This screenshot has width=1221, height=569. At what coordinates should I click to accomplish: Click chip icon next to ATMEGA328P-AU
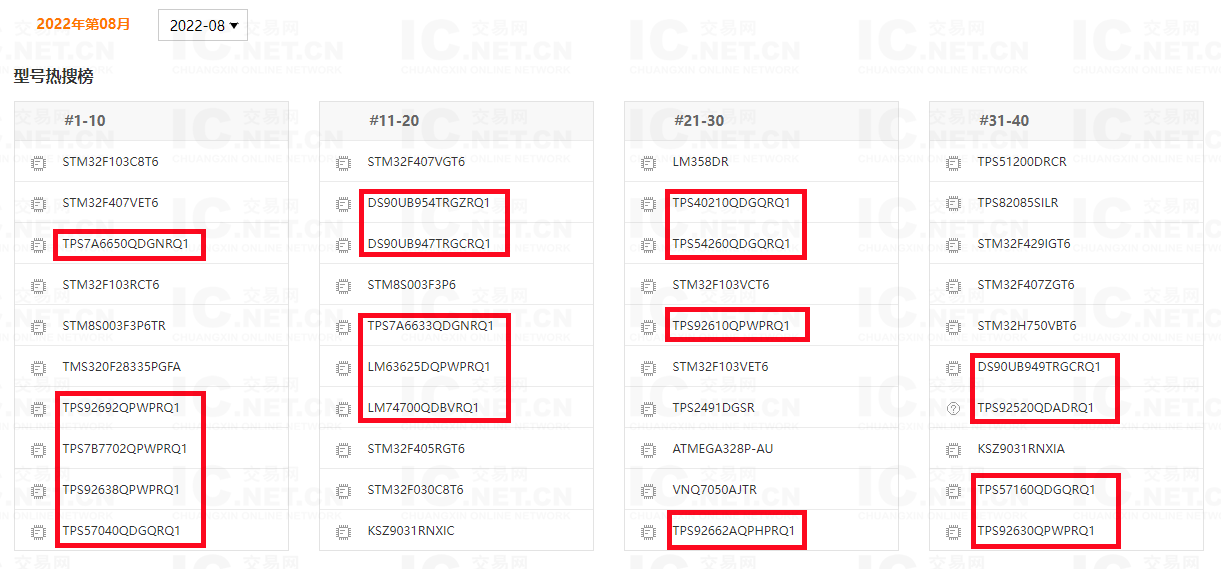click(x=649, y=449)
